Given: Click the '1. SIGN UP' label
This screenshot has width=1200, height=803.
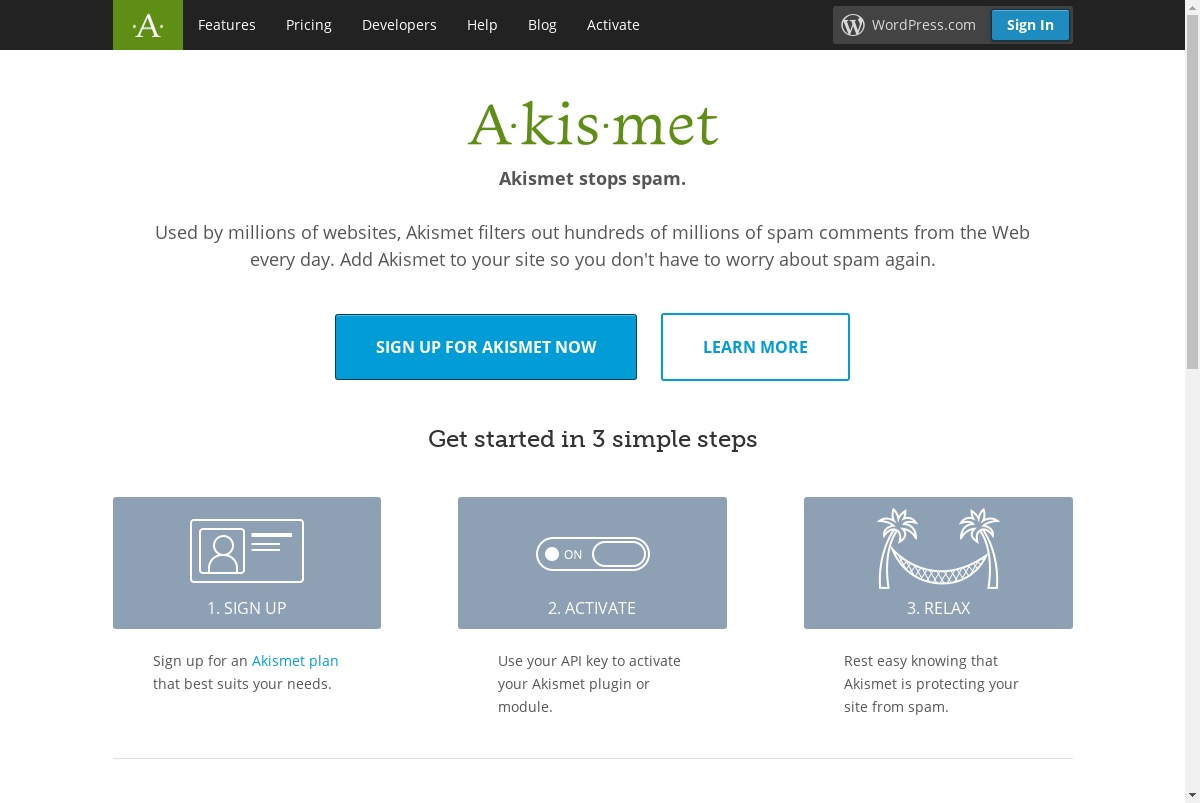Looking at the screenshot, I should pyautogui.click(x=247, y=608).
